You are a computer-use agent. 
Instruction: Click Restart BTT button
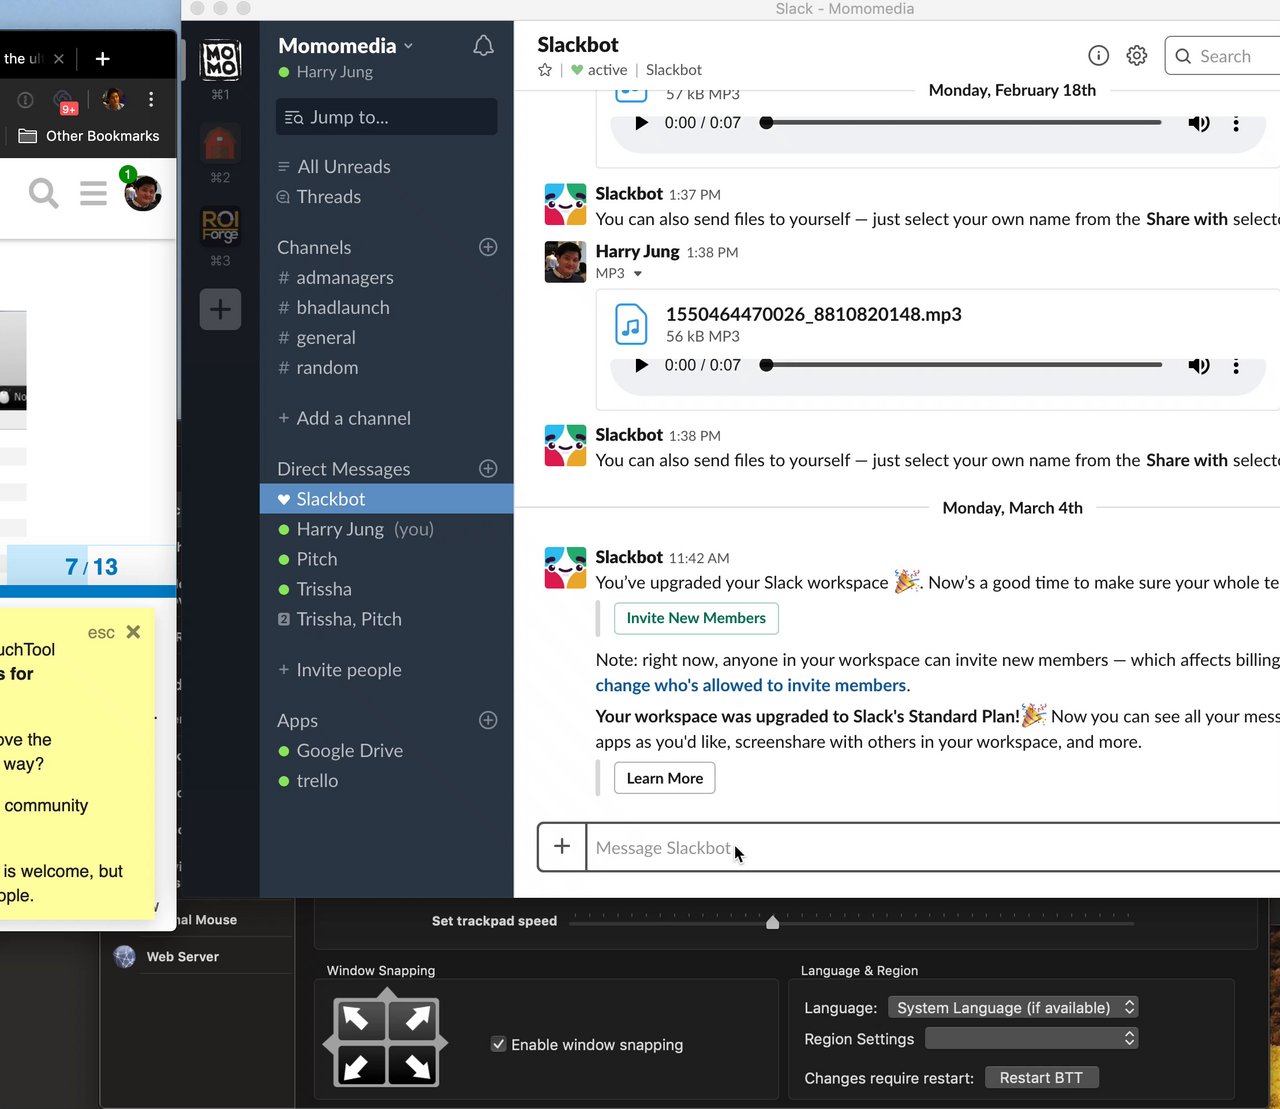(1041, 1077)
